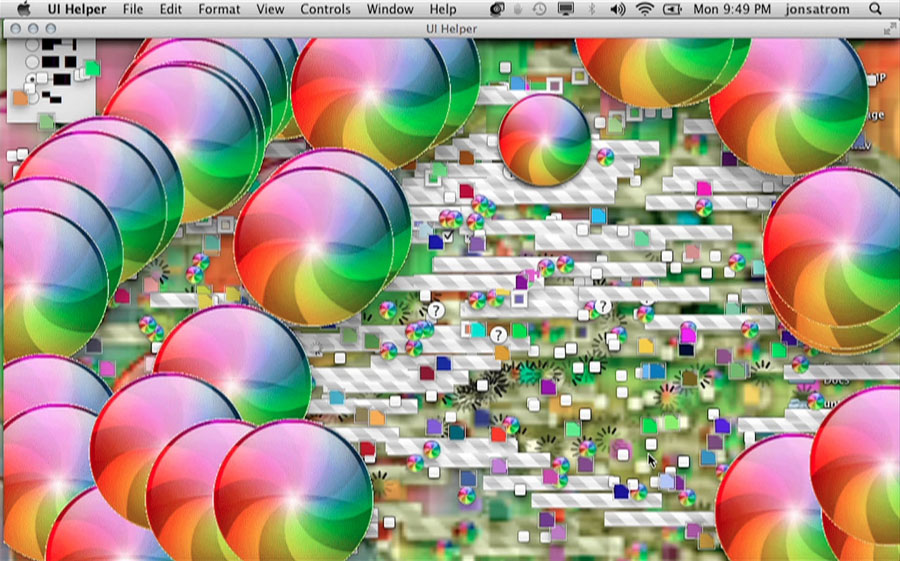Image resolution: width=900 pixels, height=561 pixels.
Task: Open the Controls menu
Action: tap(325, 9)
